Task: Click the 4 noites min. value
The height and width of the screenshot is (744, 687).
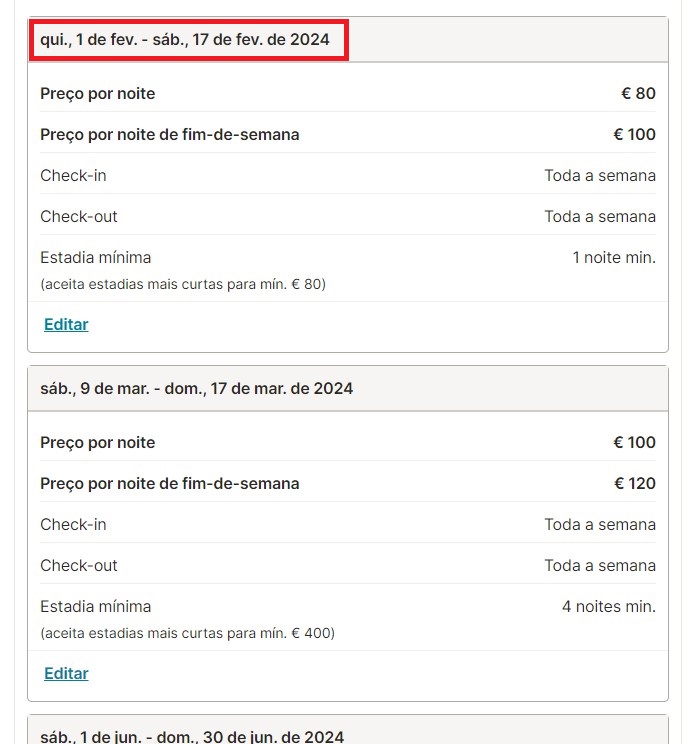Action: [609, 606]
